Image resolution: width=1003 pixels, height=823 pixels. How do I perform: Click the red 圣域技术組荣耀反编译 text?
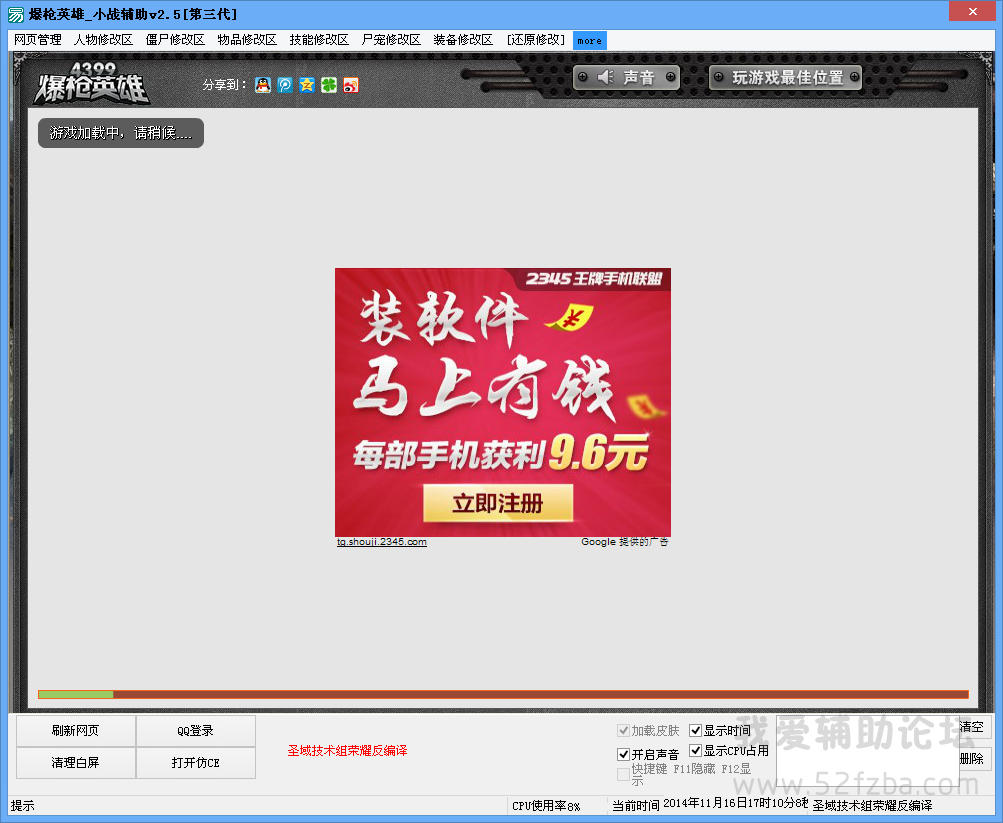(347, 751)
